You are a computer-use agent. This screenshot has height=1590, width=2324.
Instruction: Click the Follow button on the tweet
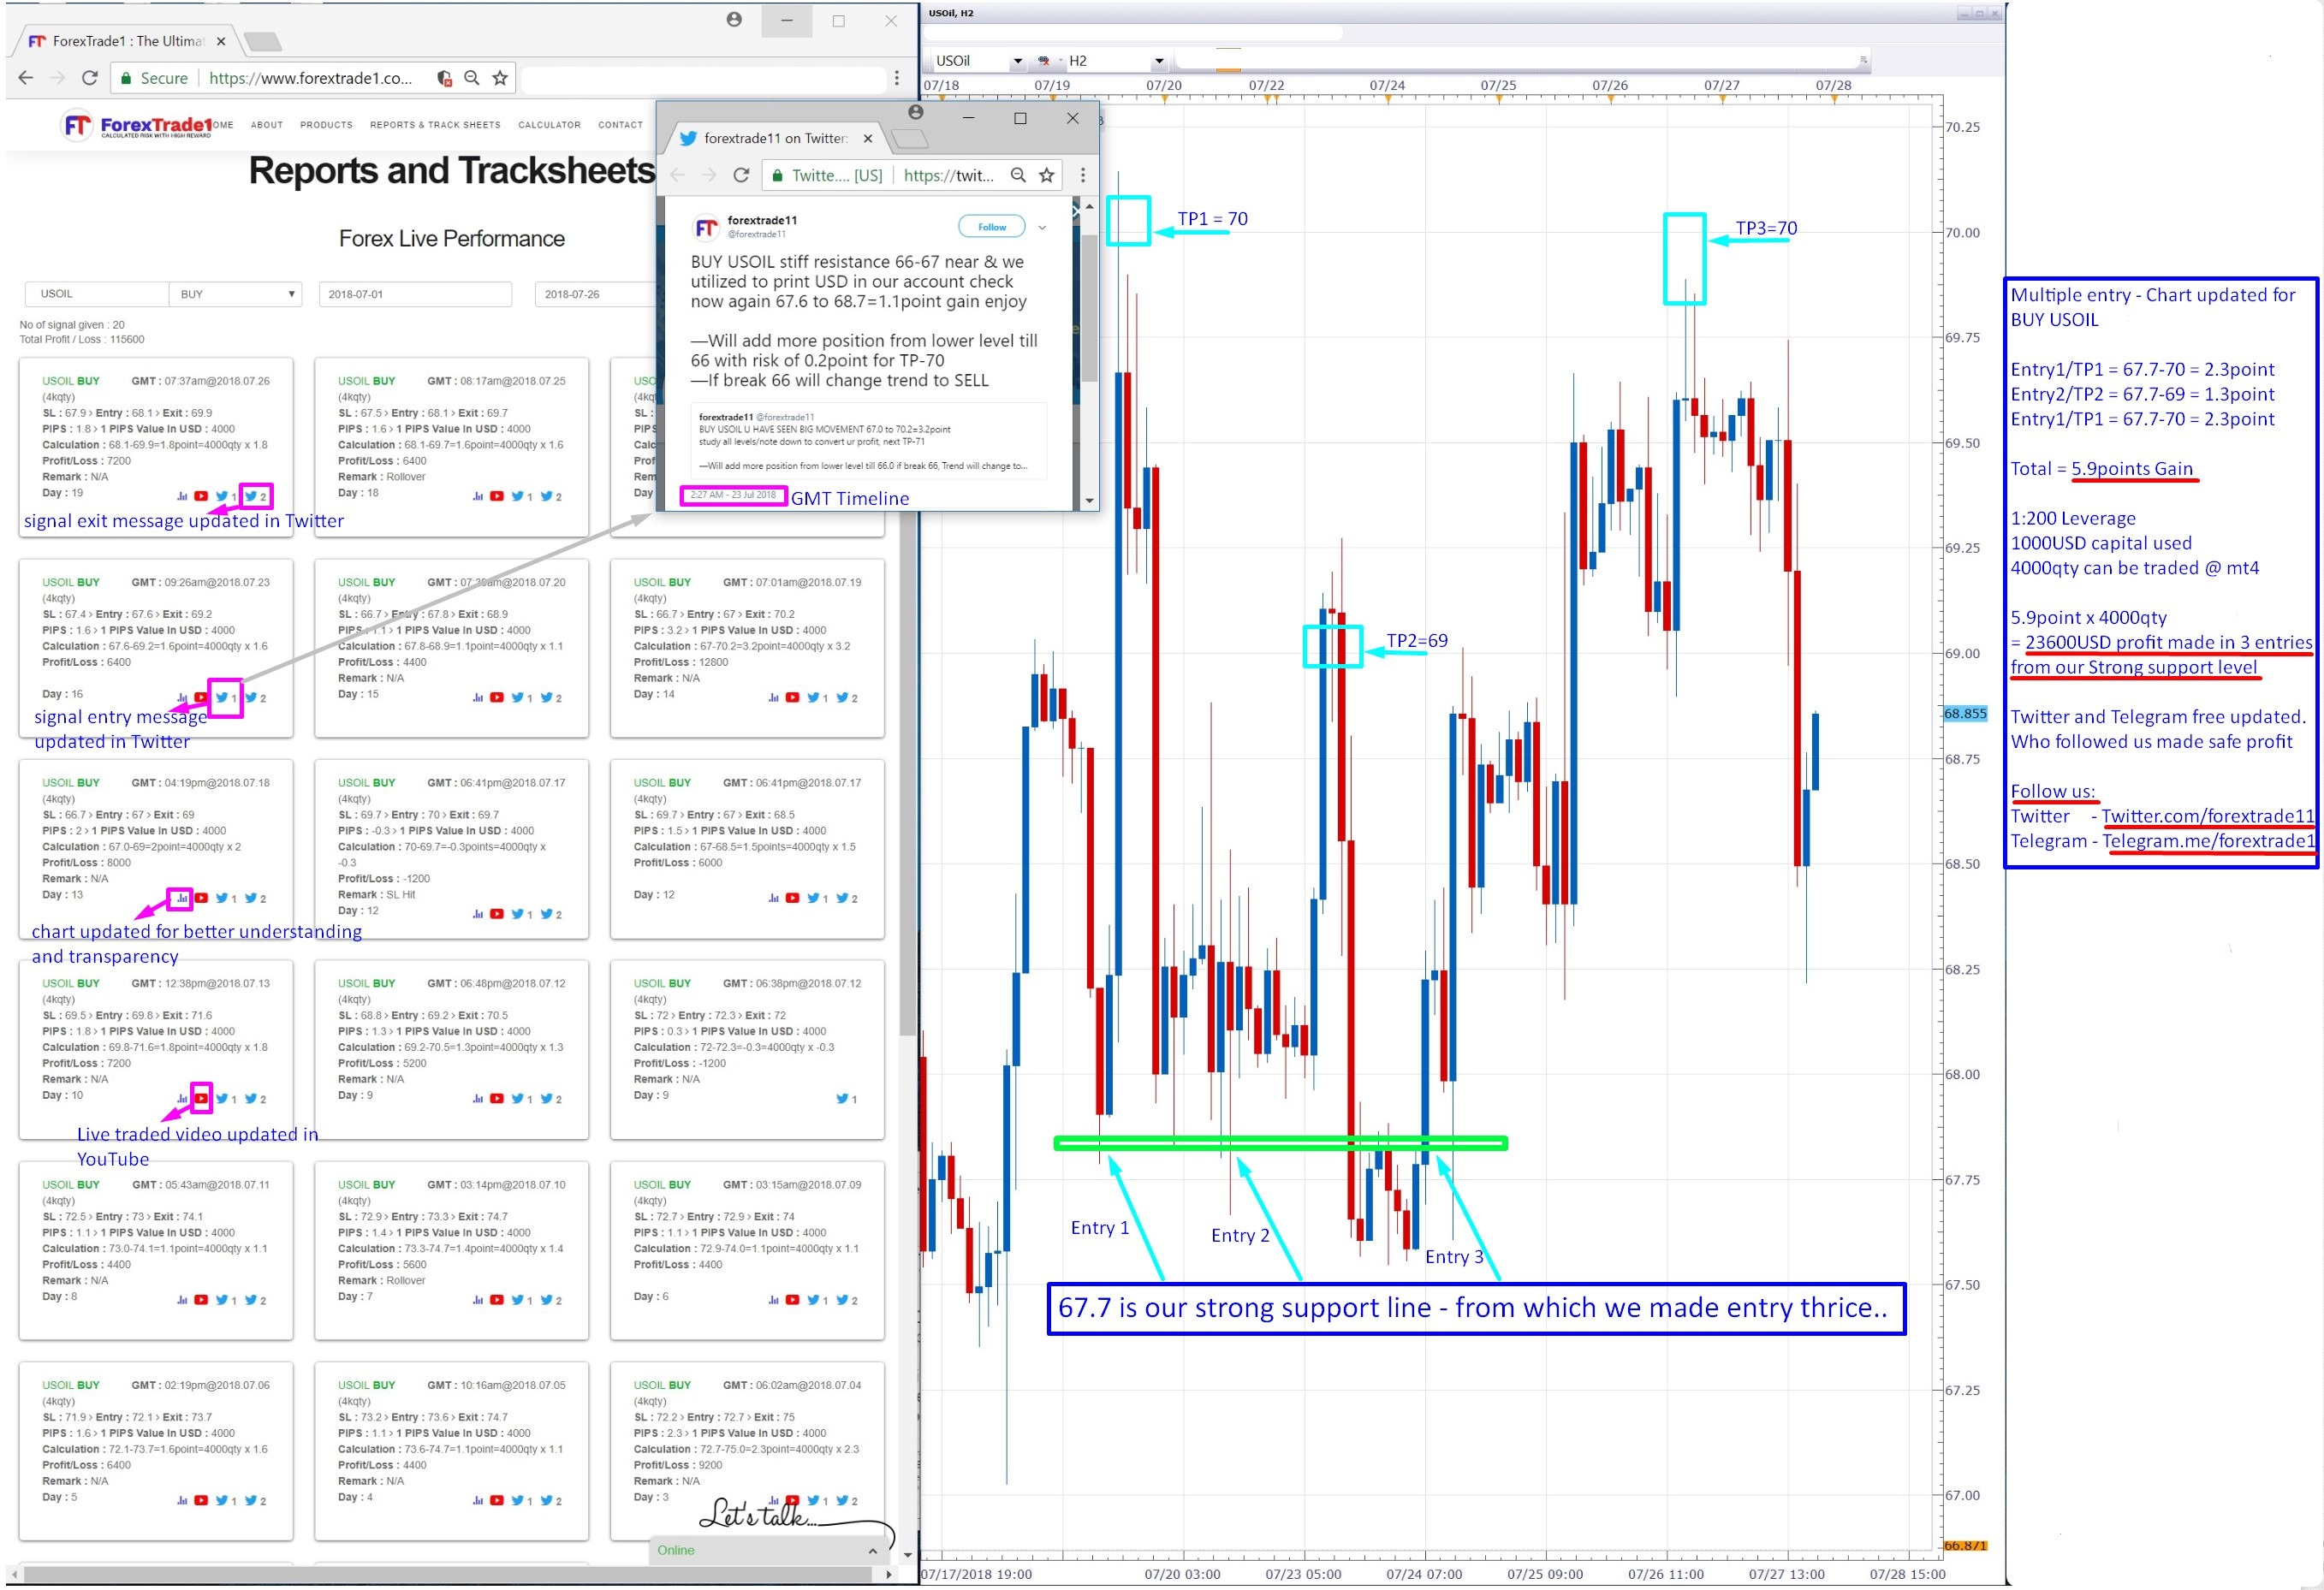991,227
